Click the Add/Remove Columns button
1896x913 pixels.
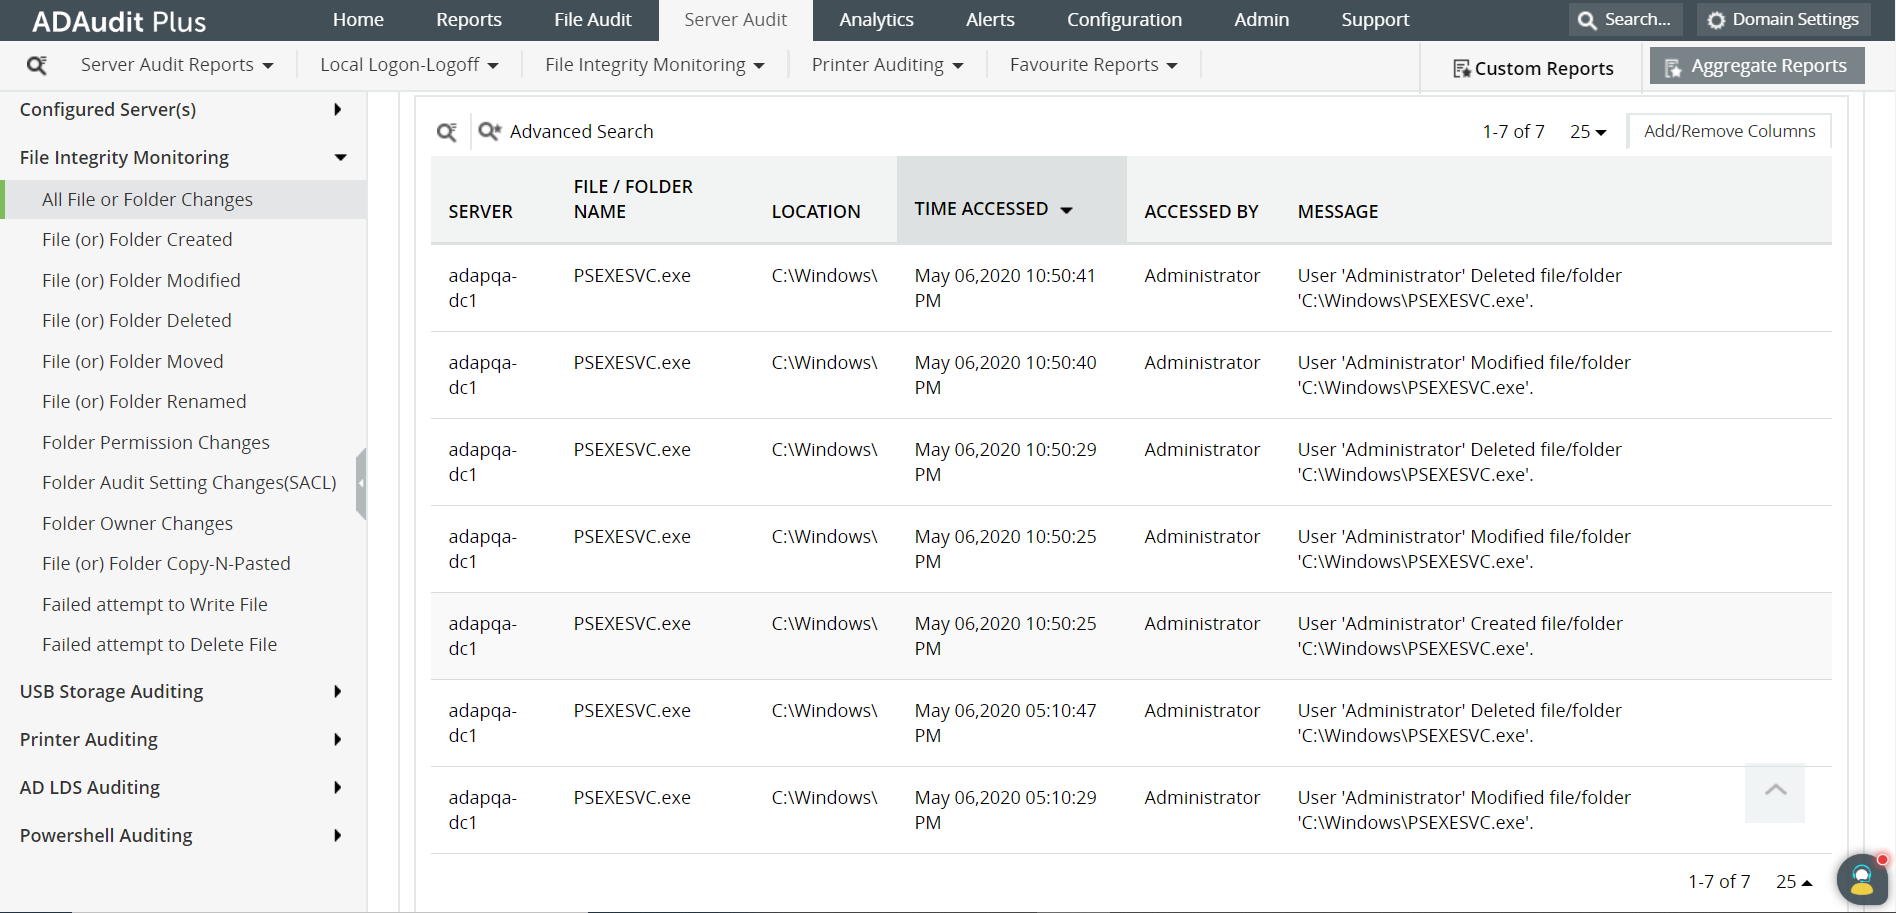(1729, 131)
